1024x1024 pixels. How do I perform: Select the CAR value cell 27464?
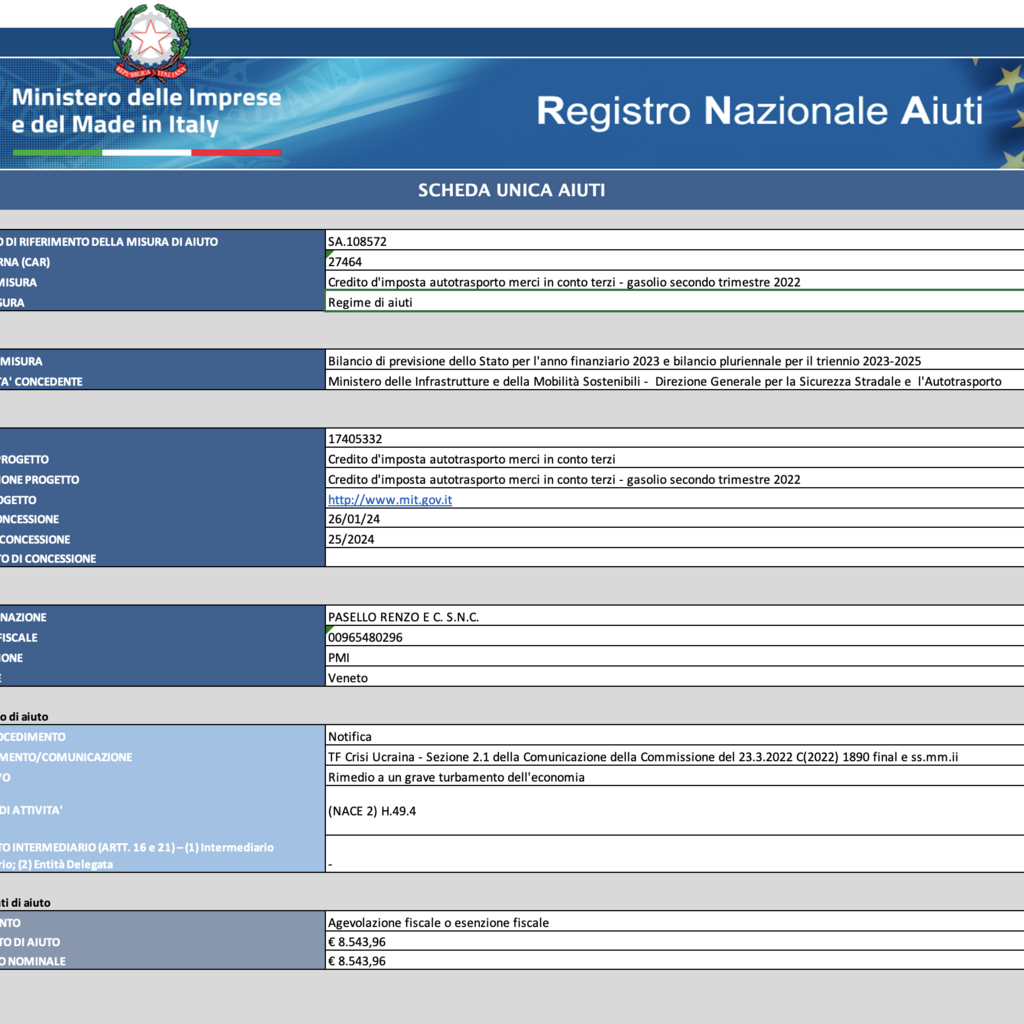click(x=674, y=262)
